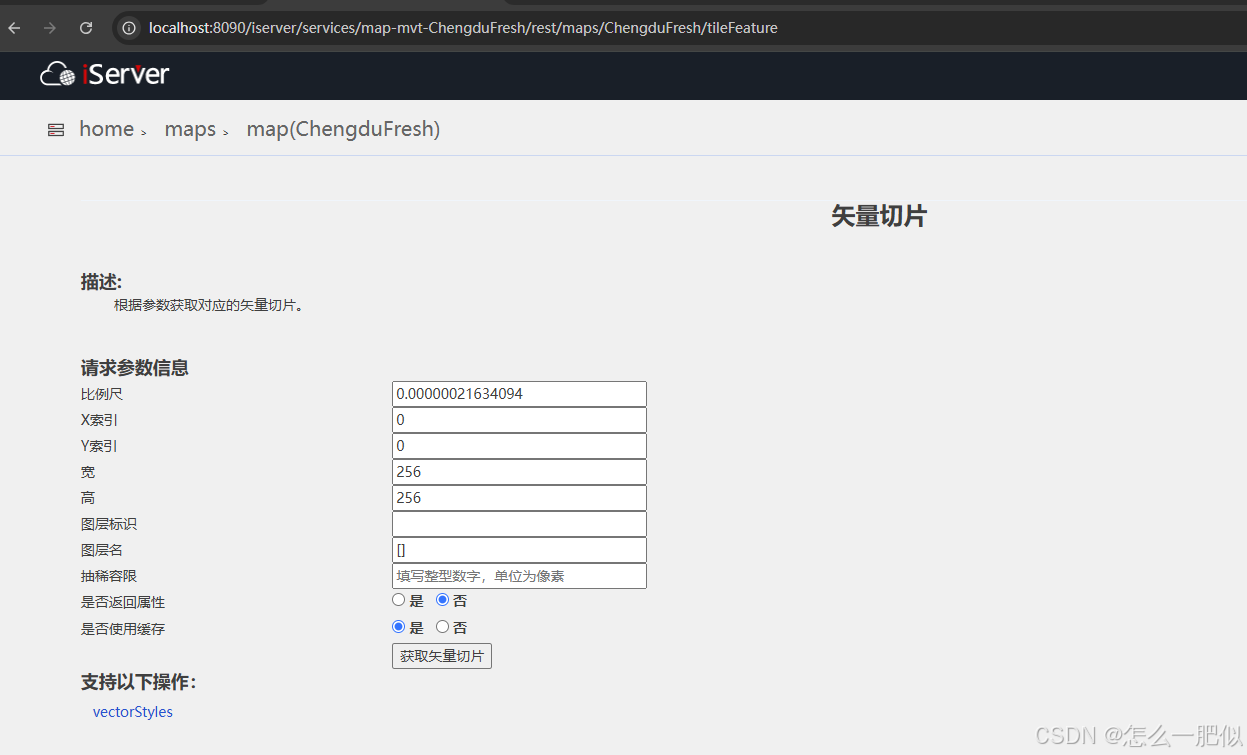Click the 获取矢量切片 button
Image resolution: width=1247 pixels, height=755 pixels.
[441, 655]
